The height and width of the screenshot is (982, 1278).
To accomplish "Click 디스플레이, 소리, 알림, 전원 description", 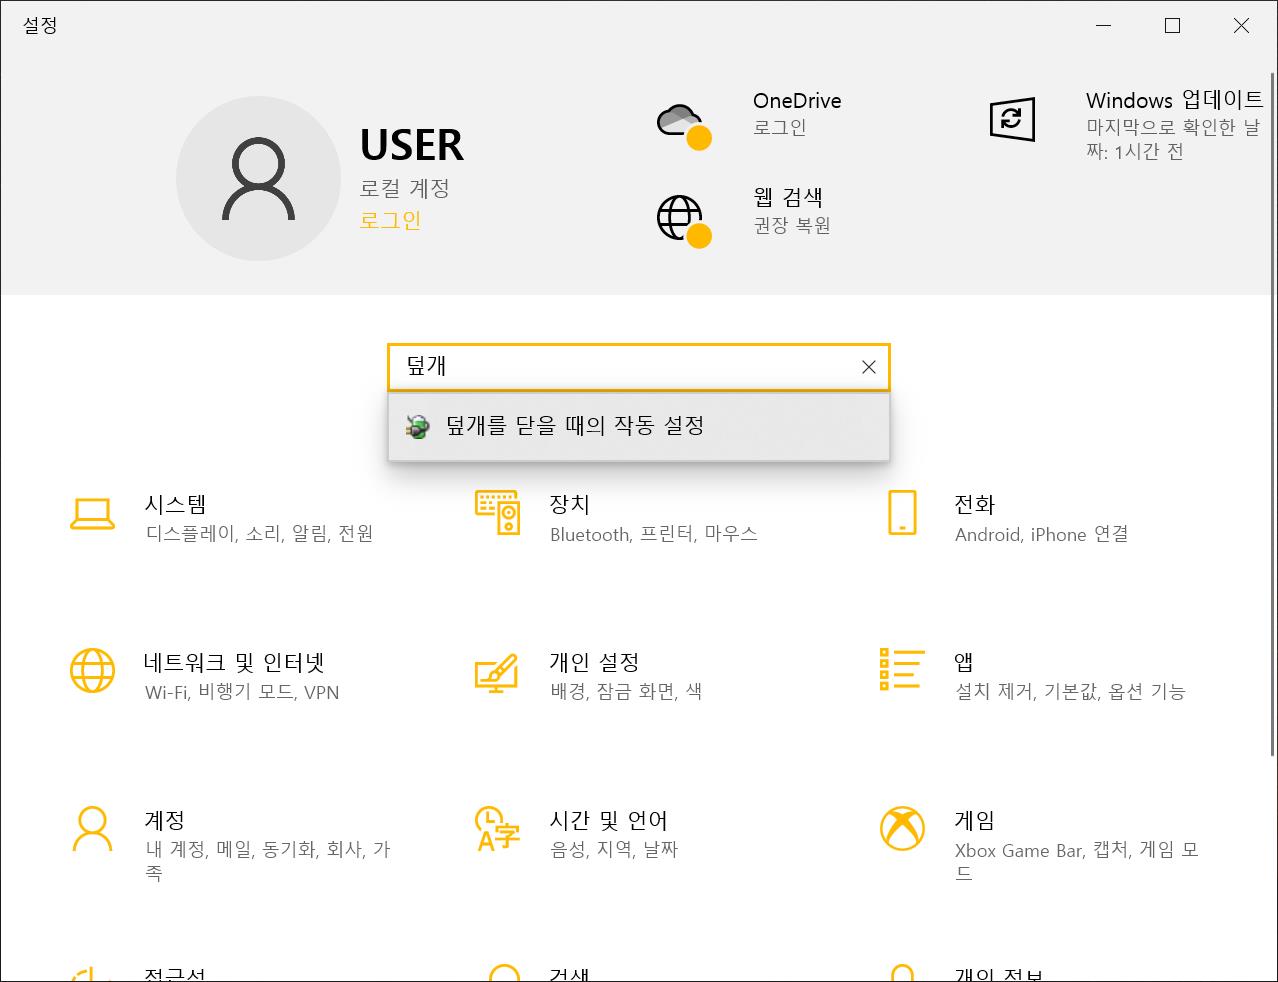I will [259, 534].
